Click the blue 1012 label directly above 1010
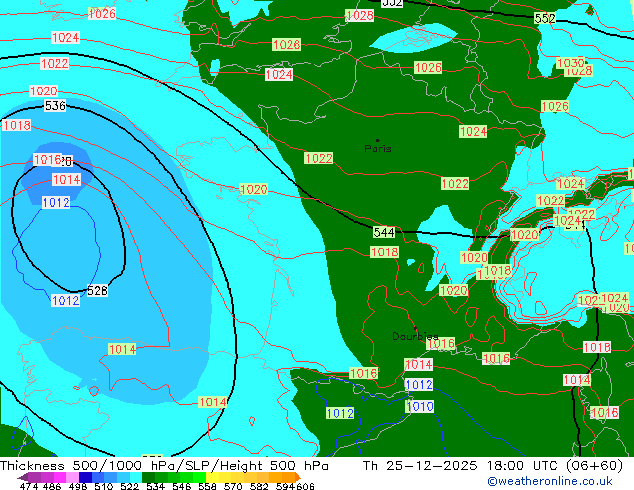 (x=419, y=384)
